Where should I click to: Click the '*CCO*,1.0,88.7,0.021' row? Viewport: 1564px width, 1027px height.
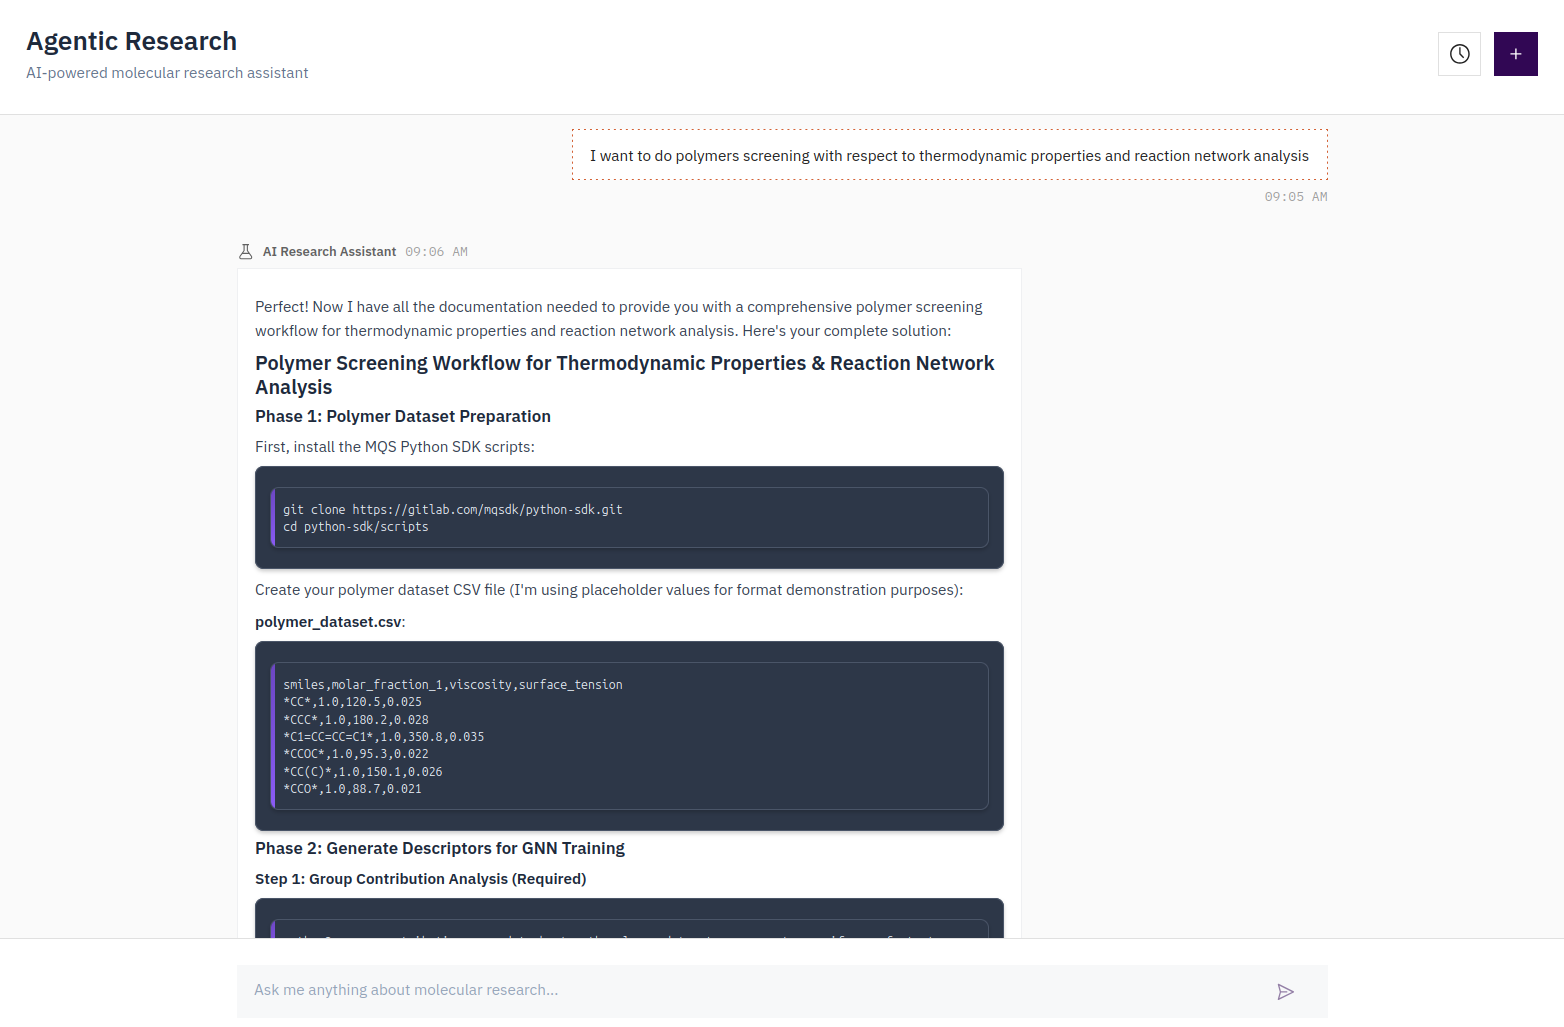[x=352, y=789]
